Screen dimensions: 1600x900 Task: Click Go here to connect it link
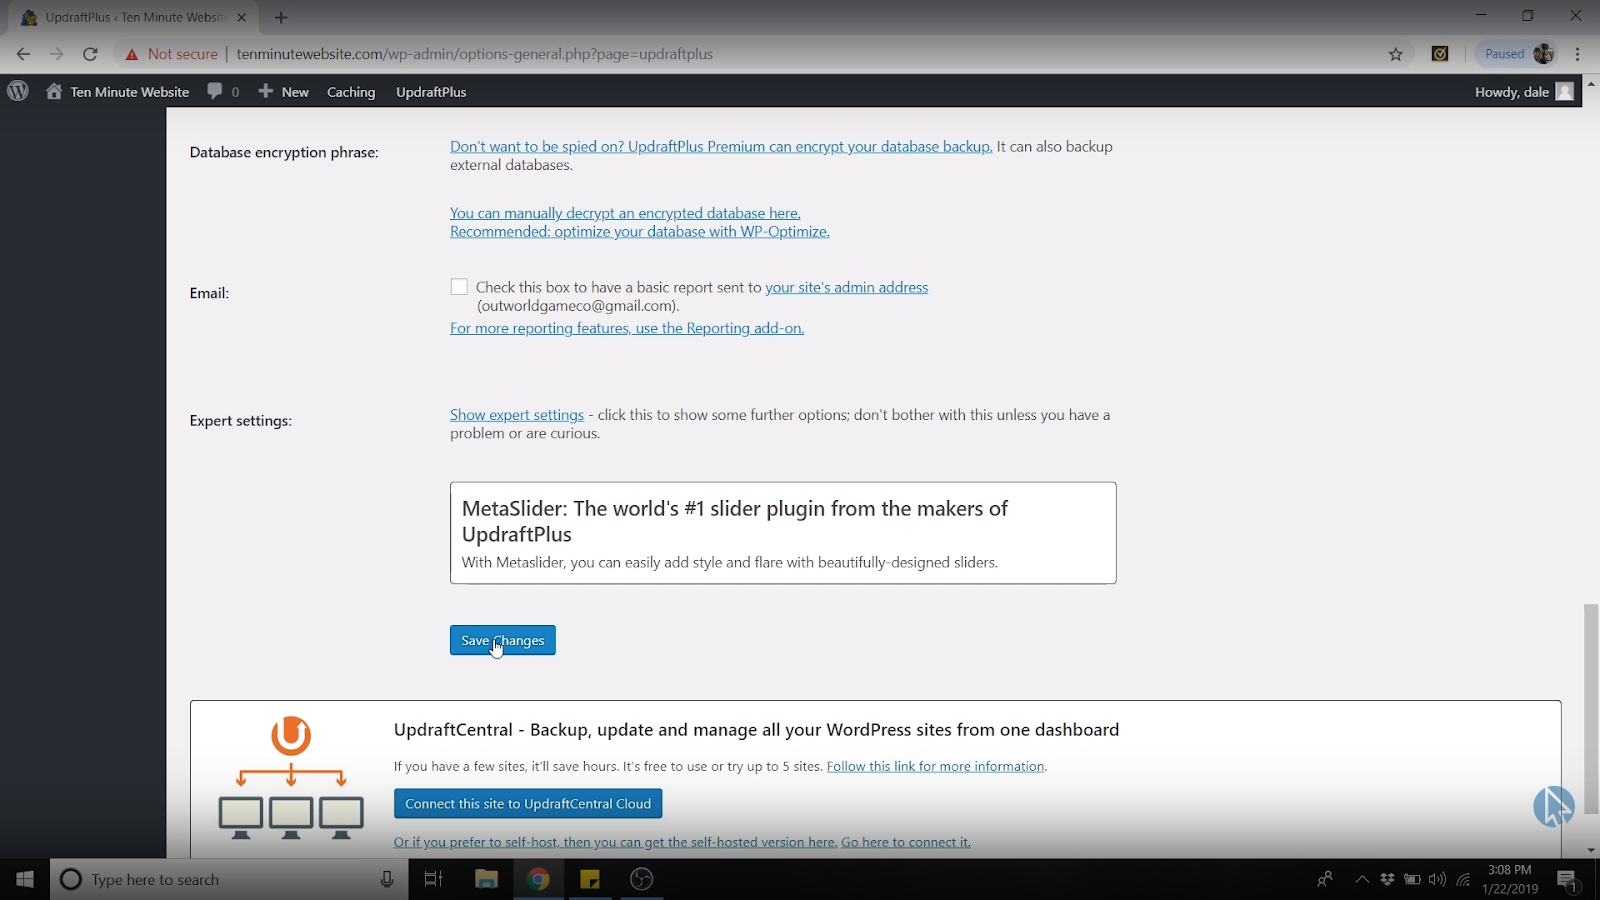(906, 842)
